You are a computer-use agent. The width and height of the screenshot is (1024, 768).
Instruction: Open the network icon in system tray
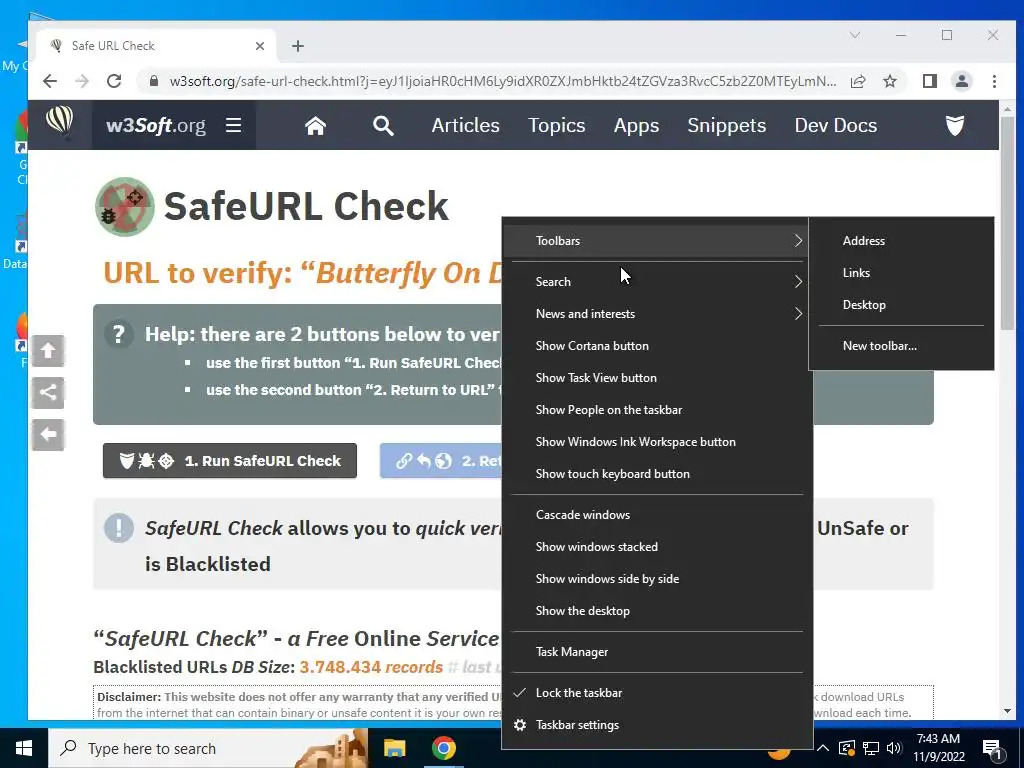click(871, 748)
